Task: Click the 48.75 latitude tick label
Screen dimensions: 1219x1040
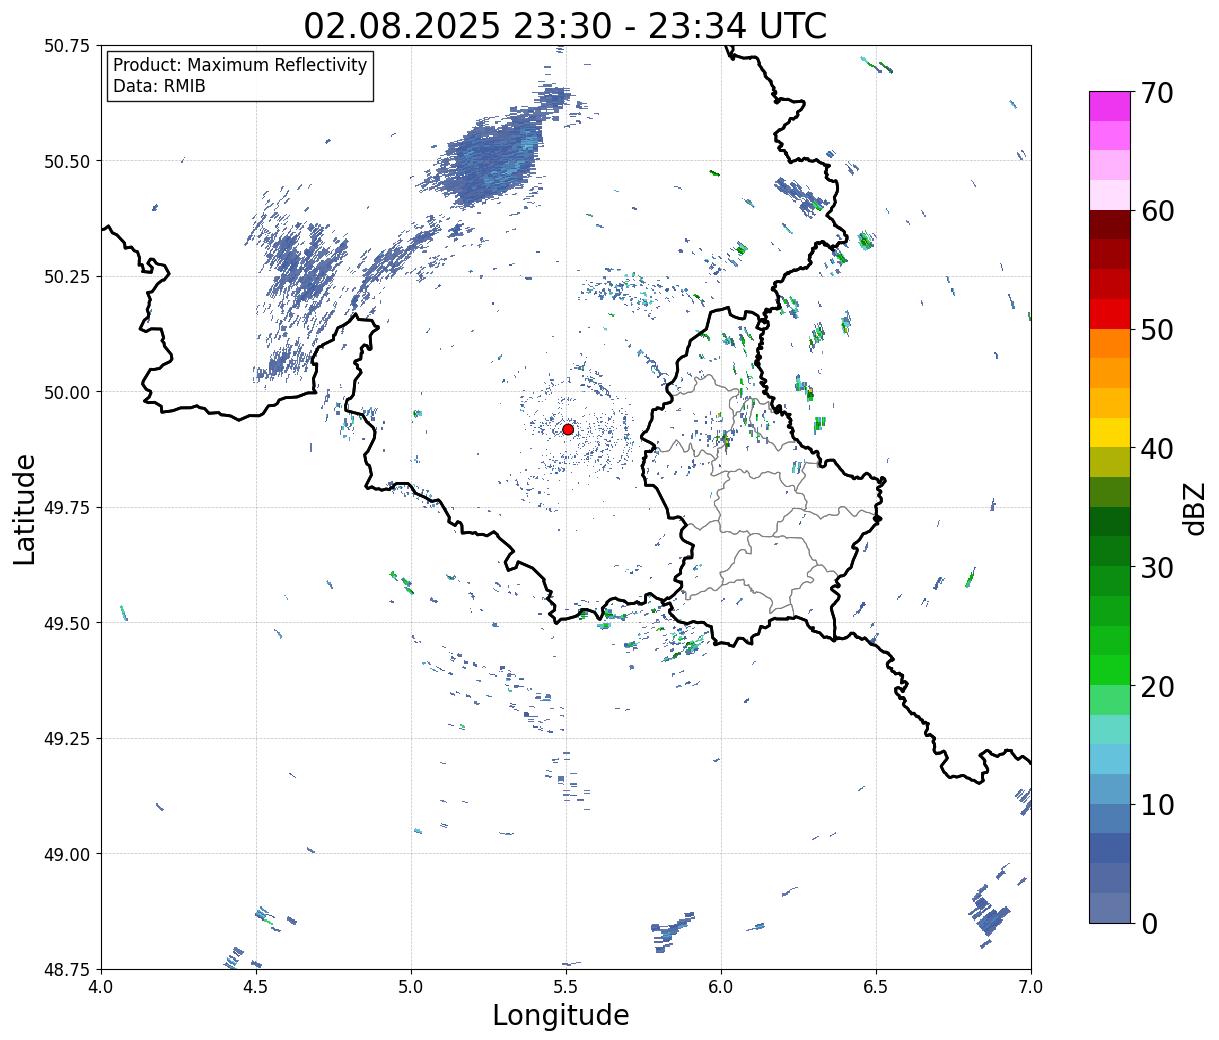Action: pyautogui.click(x=67, y=970)
